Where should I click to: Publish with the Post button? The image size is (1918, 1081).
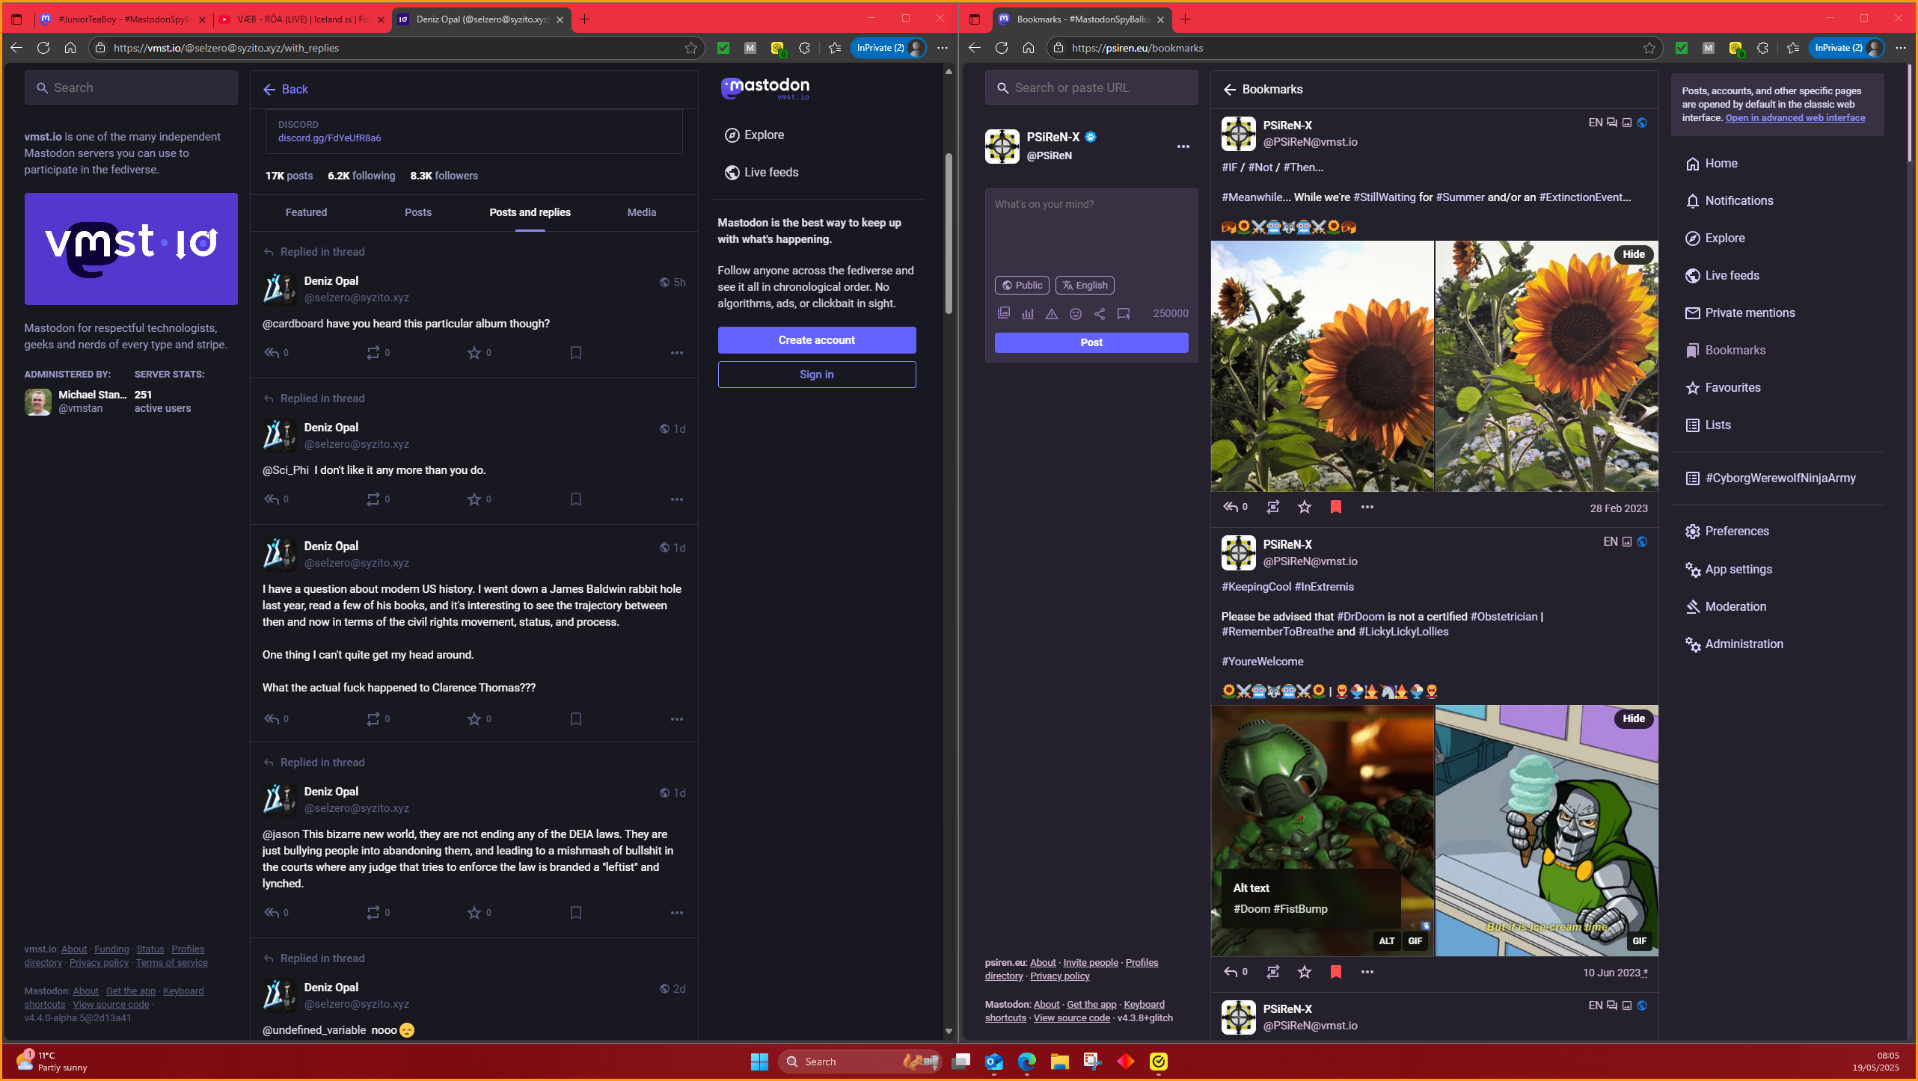click(1092, 342)
